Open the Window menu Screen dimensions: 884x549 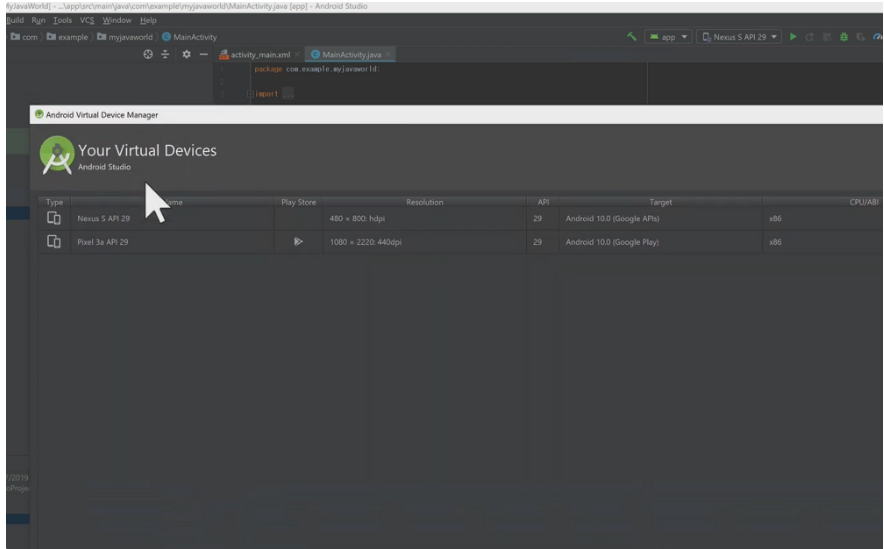click(117, 20)
